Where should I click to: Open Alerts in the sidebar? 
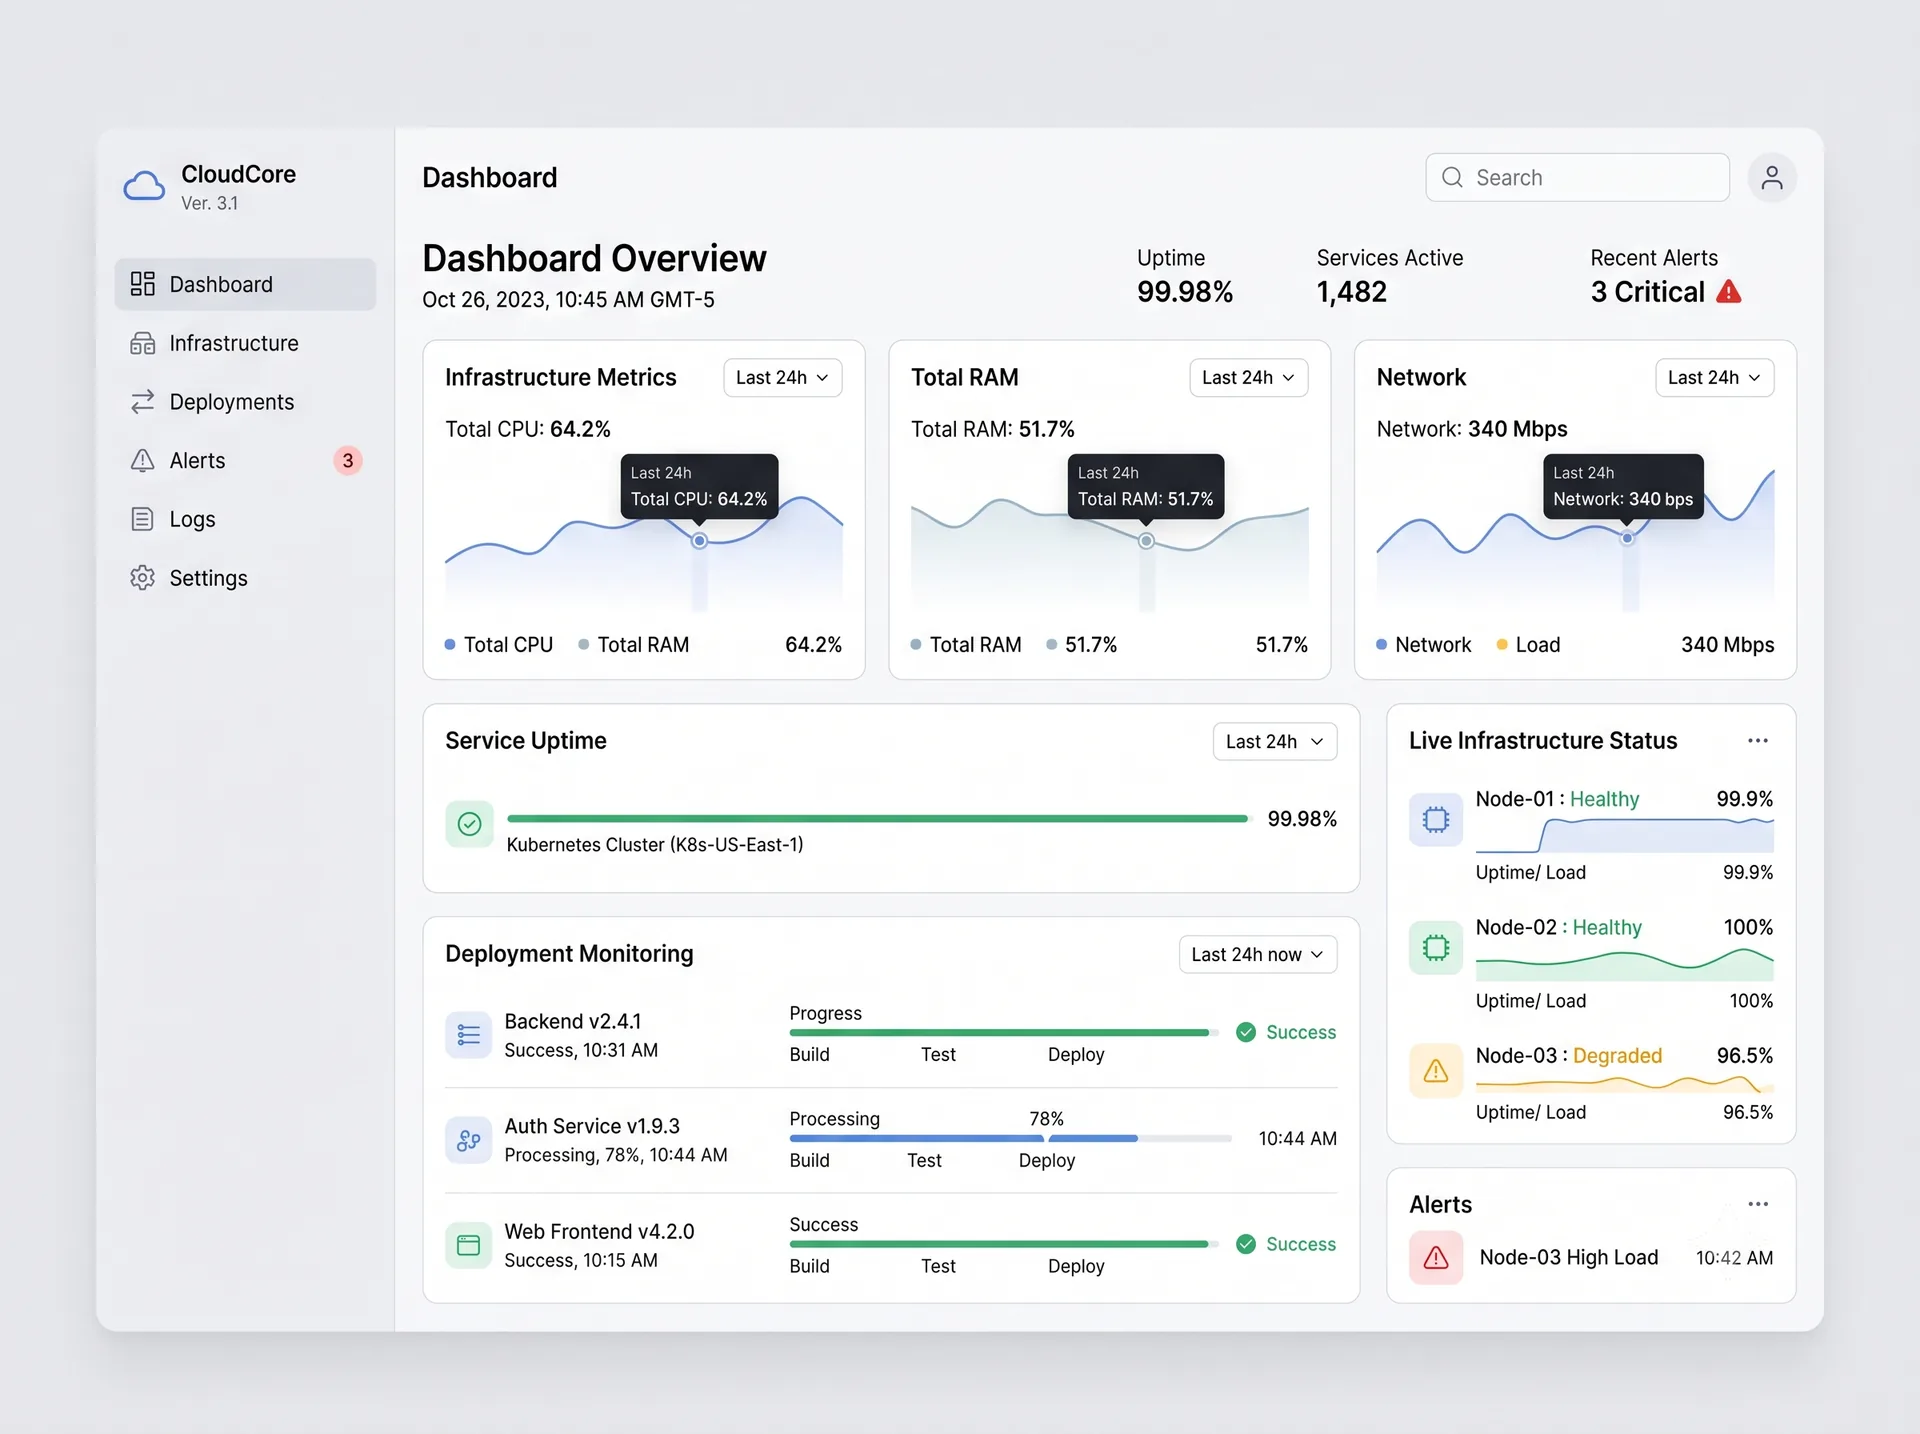(x=245, y=461)
